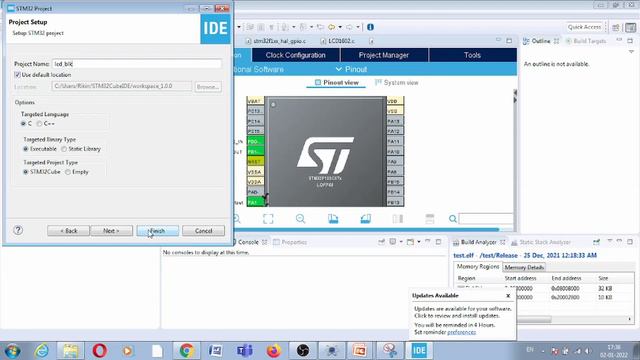
Task: Expand the Pinout dropdown menu
Action: click(351, 69)
